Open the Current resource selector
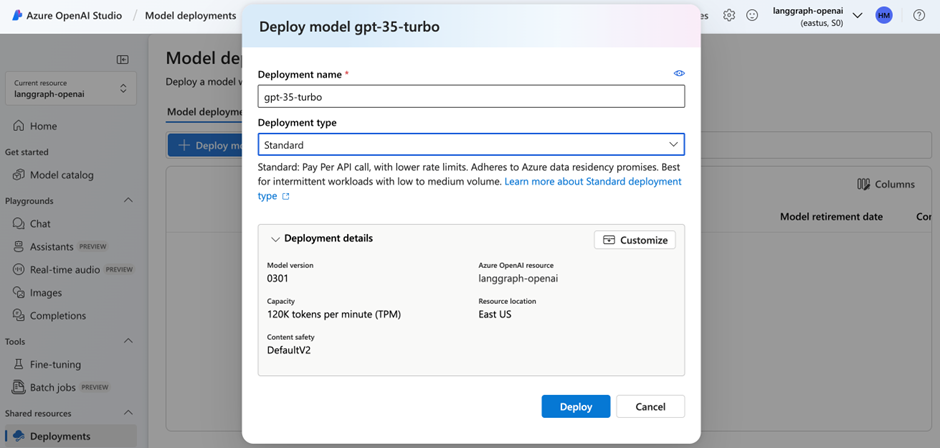The width and height of the screenshot is (940, 448). 71,88
